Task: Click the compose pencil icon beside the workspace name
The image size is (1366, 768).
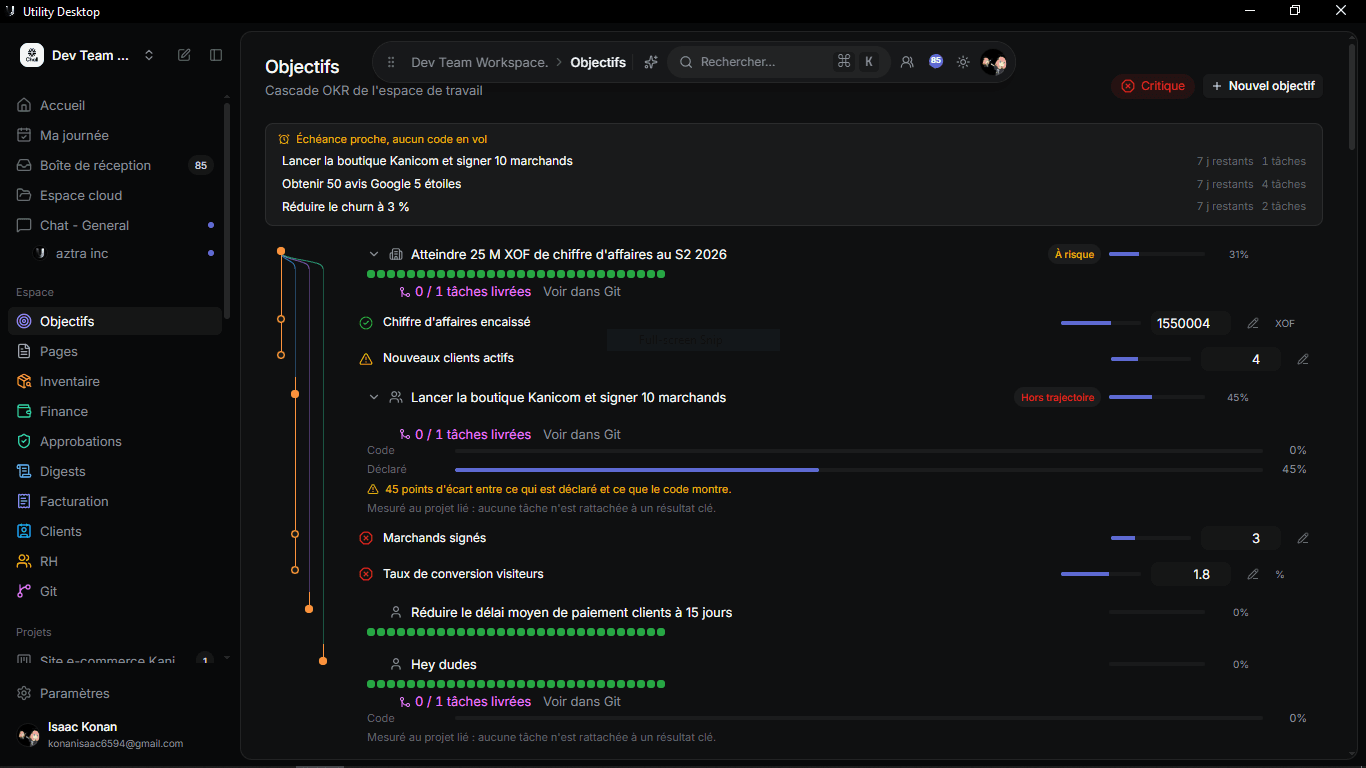Action: [184, 55]
